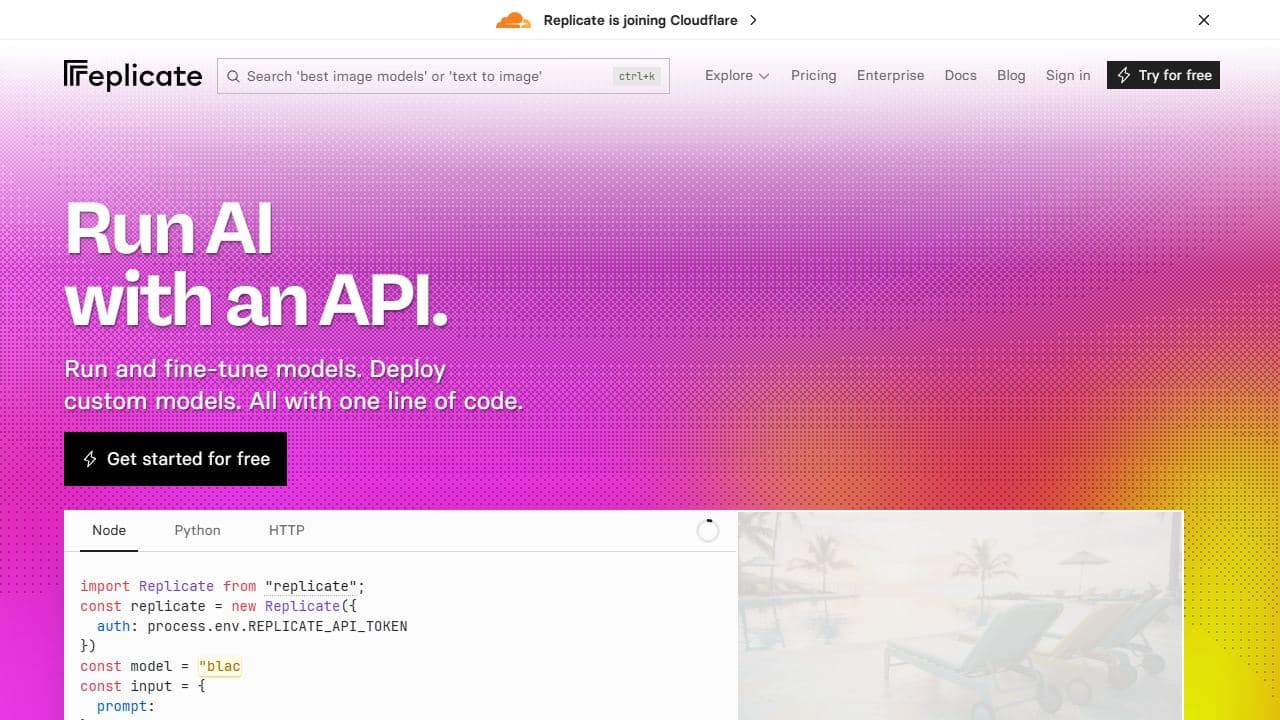The width and height of the screenshot is (1280, 720).
Task: Click the loading spinner in code panel
Action: (x=707, y=530)
